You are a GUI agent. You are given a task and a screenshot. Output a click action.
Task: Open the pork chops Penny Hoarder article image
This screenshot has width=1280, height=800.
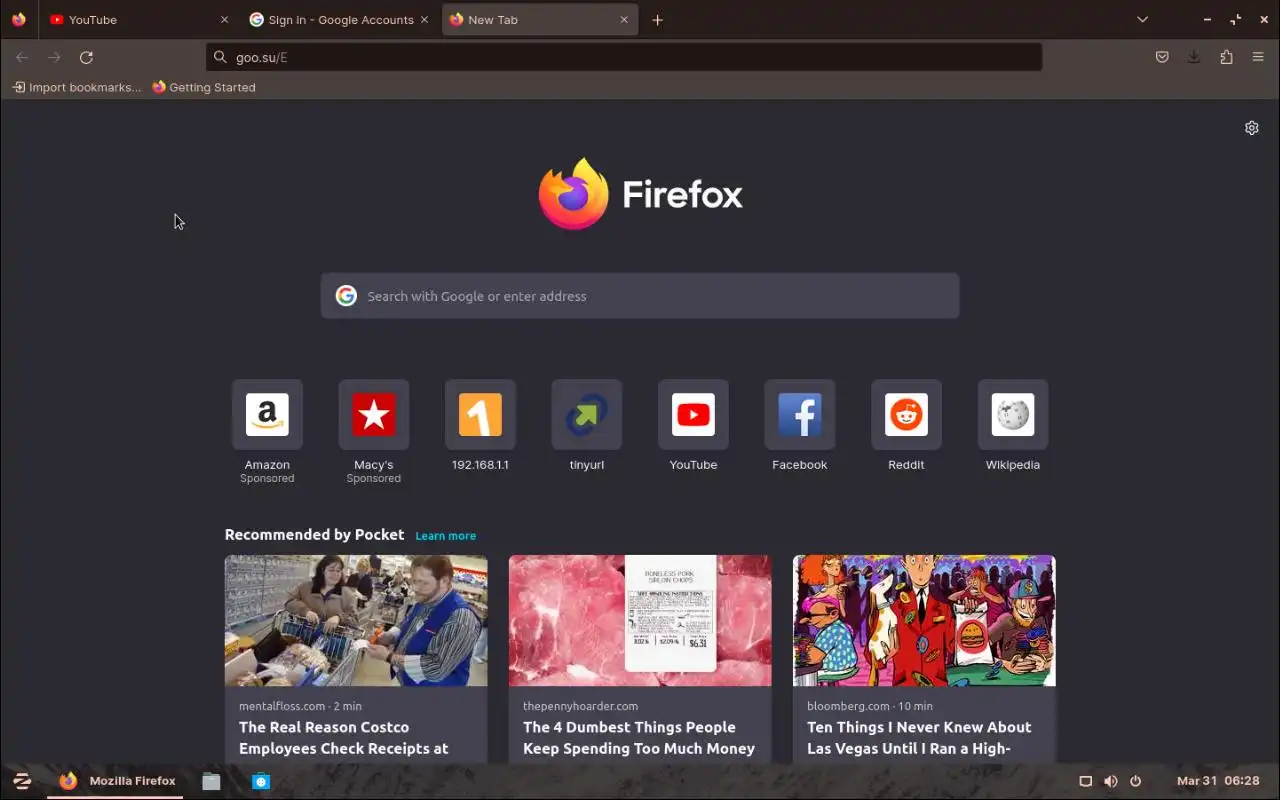[640, 620]
